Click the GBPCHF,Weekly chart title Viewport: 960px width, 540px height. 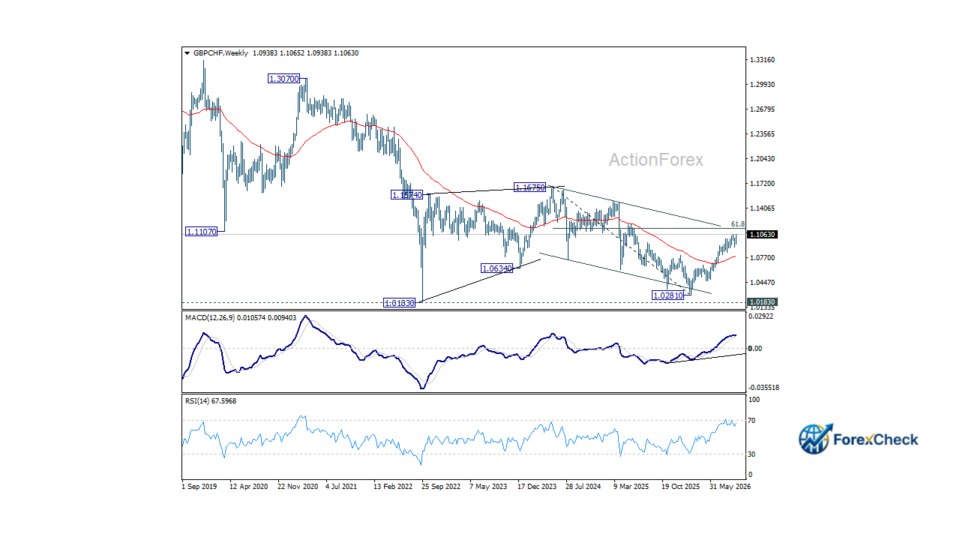(x=220, y=53)
